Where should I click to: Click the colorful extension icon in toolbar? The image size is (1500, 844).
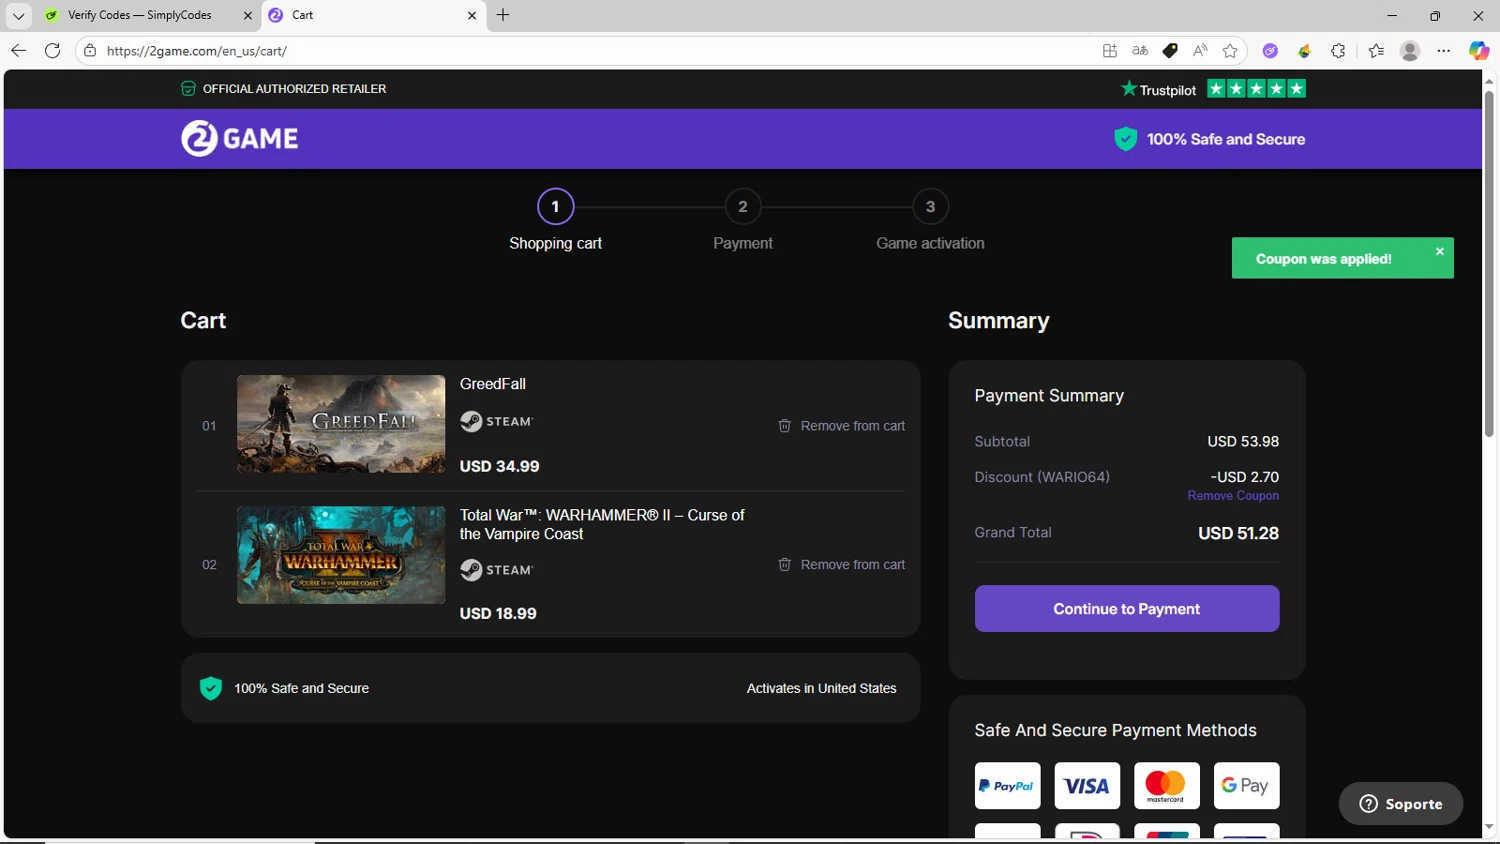1304,51
